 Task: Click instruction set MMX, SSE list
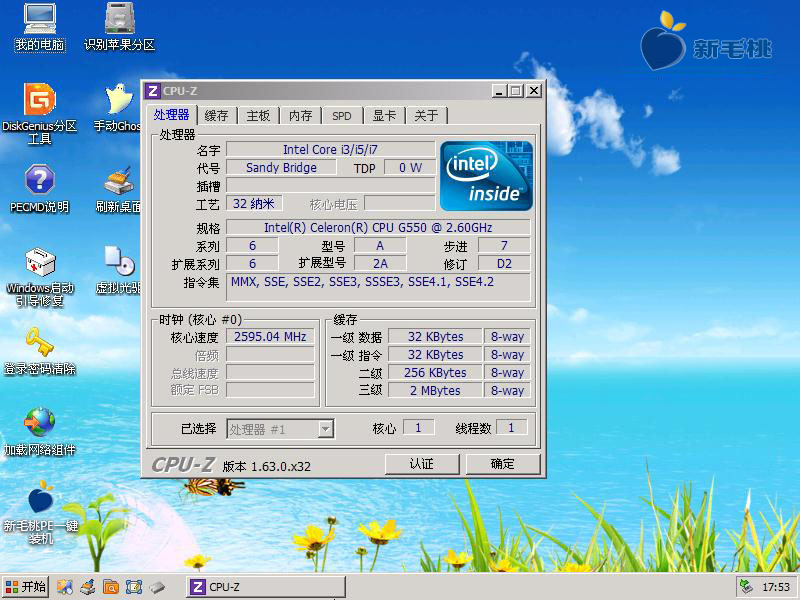378,287
